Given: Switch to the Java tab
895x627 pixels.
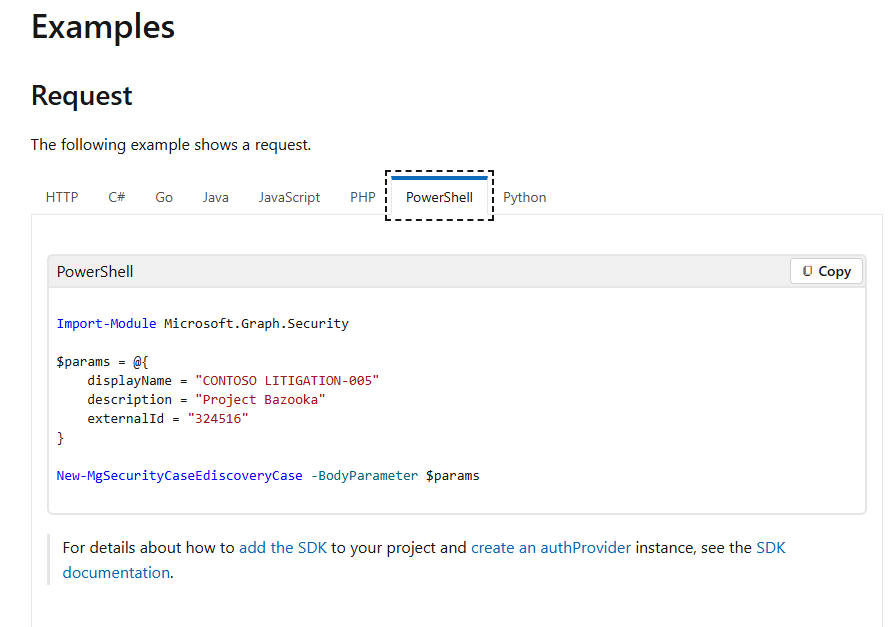Looking at the screenshot, I should pyautogui.click(x=215, y=197).
